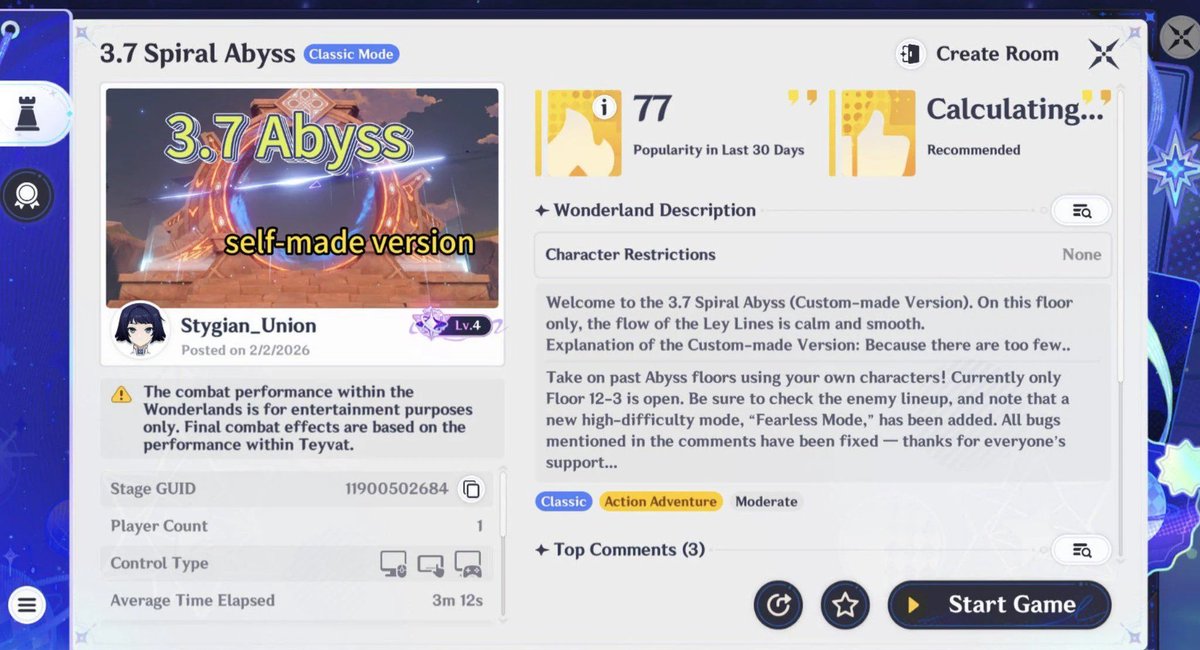Viewport: 1200px width, 650px height.
Task: Expand Wonderland Description with the search-list icon
Action: point(1081,210)
